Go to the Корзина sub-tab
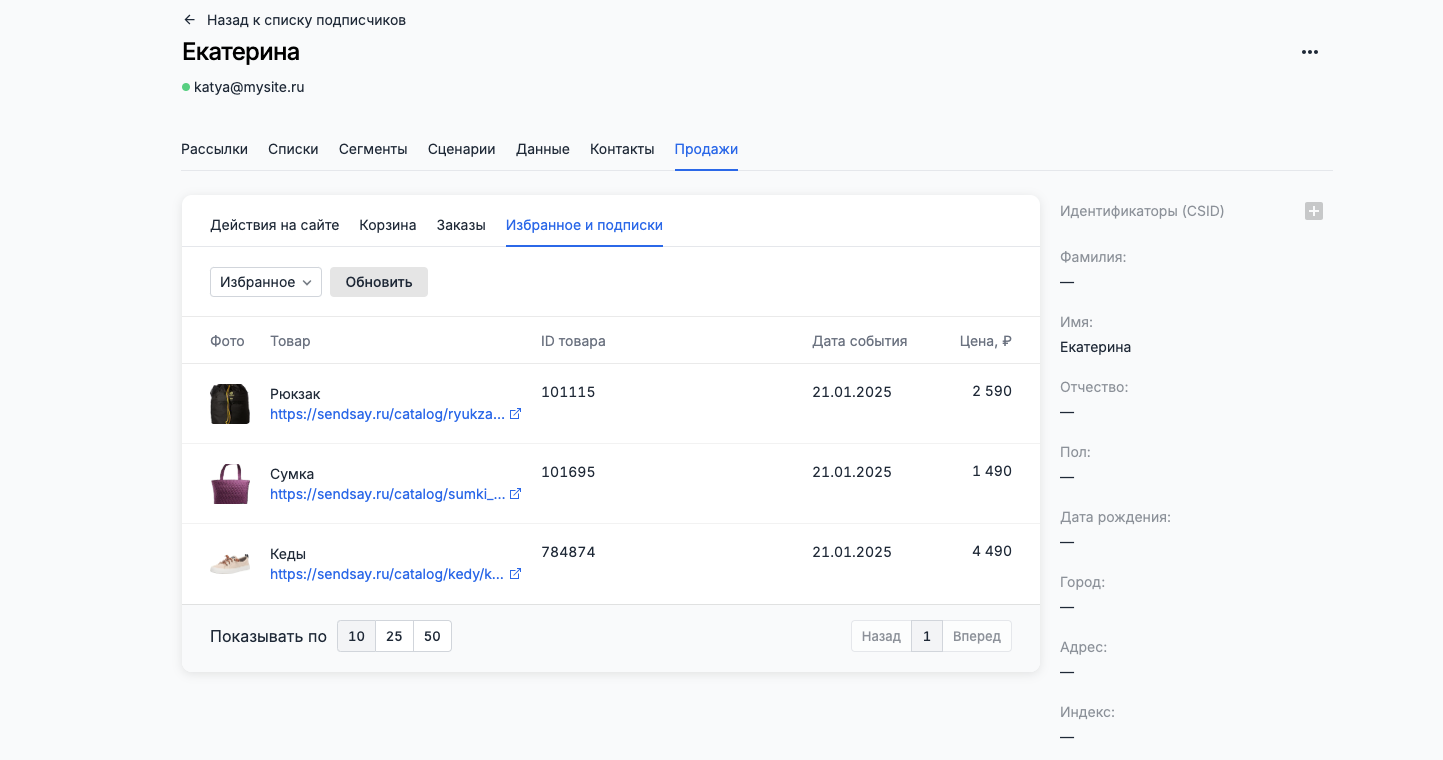The image size is (1443, 760). tap(387, 225)
